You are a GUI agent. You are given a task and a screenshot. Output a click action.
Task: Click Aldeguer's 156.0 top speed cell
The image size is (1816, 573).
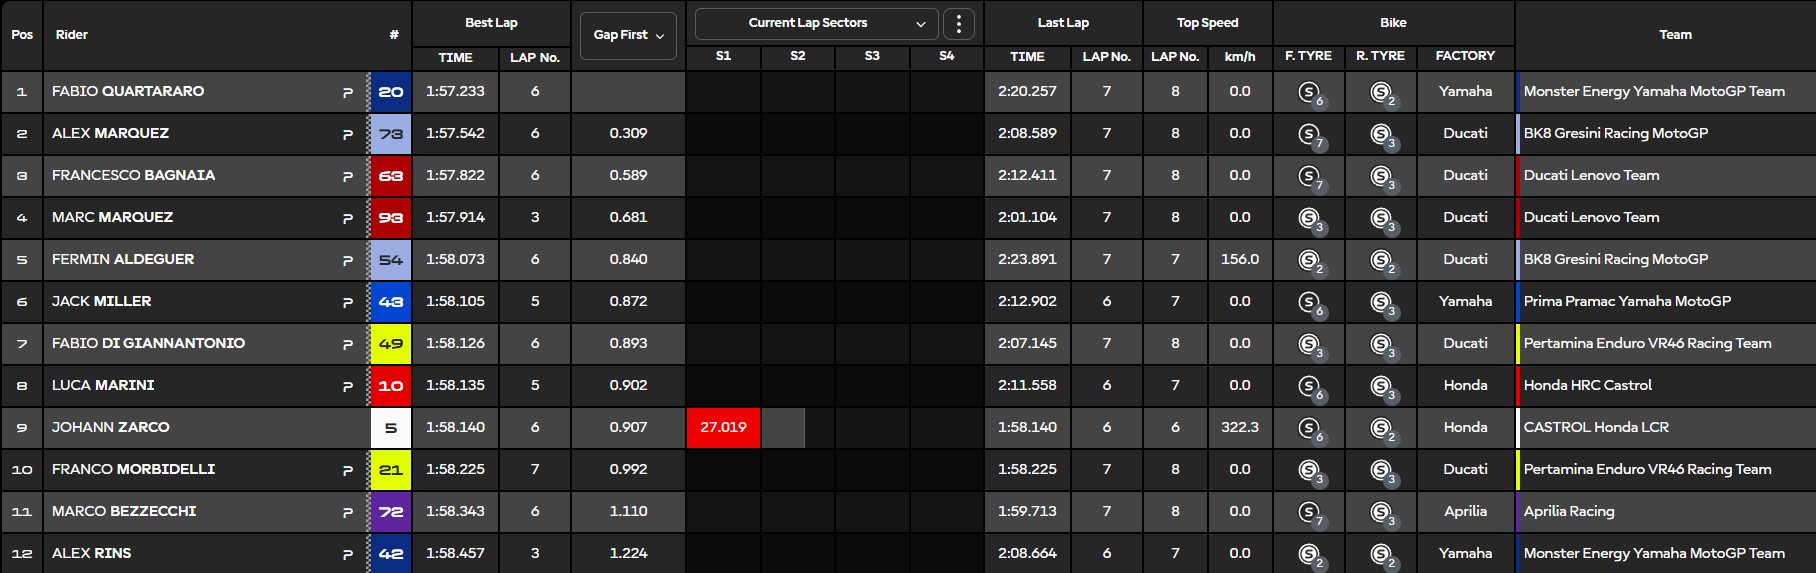[1239, 260]
